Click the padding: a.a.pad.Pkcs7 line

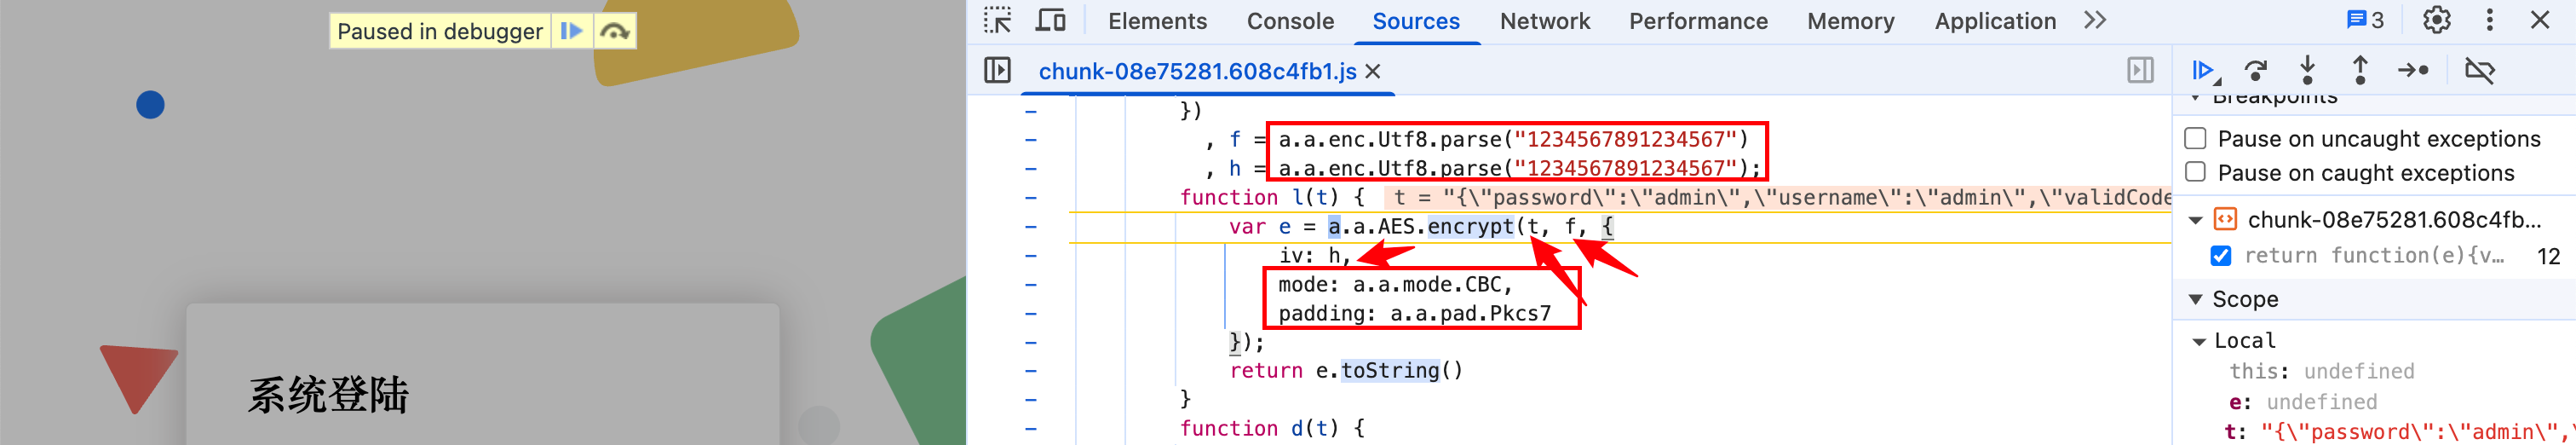[1414, 314]
